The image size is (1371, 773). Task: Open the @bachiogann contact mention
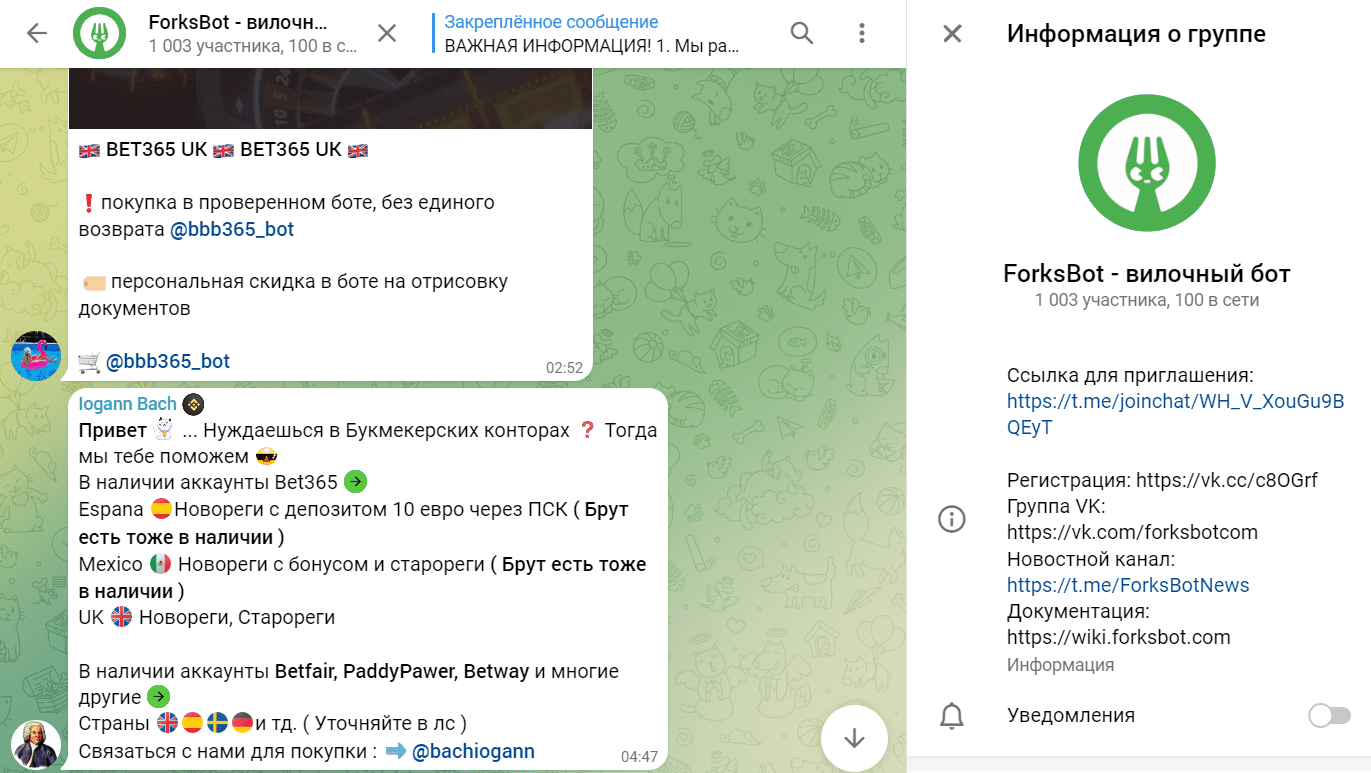tap(473, 751)
